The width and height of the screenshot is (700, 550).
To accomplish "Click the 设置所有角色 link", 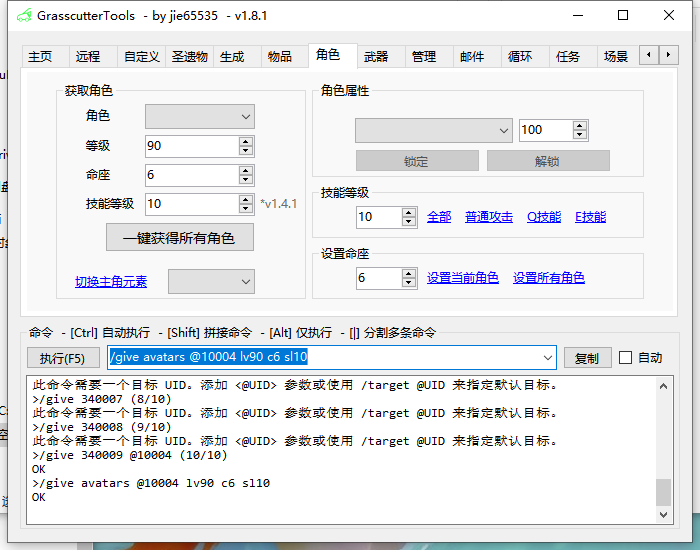I will (548, 278).
